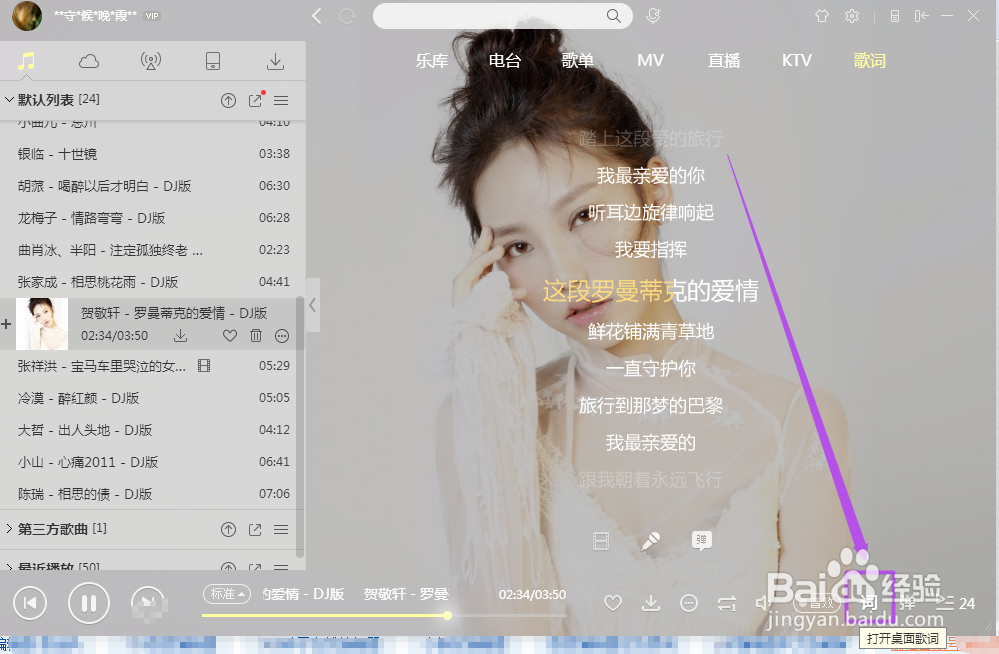999x654 pixels.
Task: Open the 歌单 tab
Action: 578,61
